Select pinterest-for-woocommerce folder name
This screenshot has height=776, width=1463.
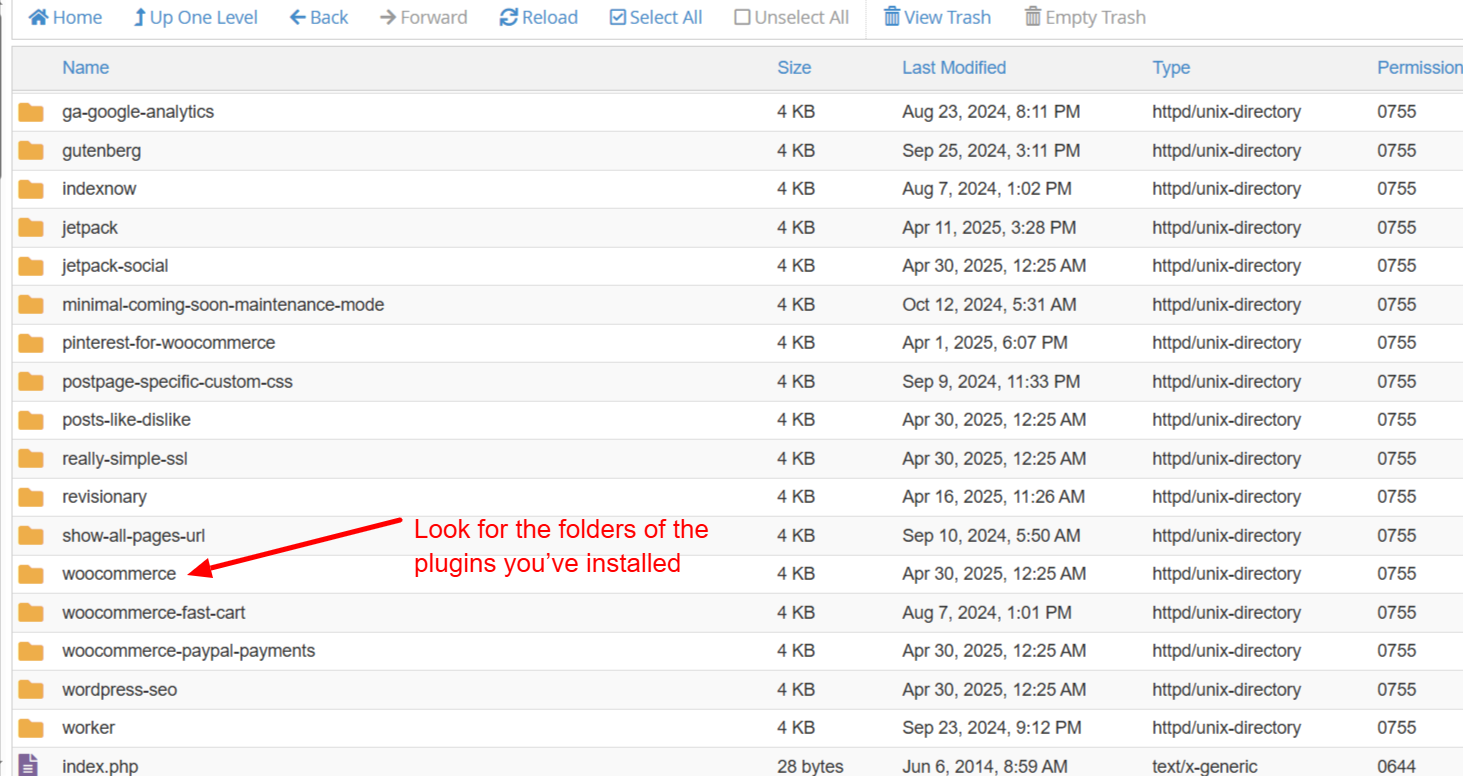[168, 343]
